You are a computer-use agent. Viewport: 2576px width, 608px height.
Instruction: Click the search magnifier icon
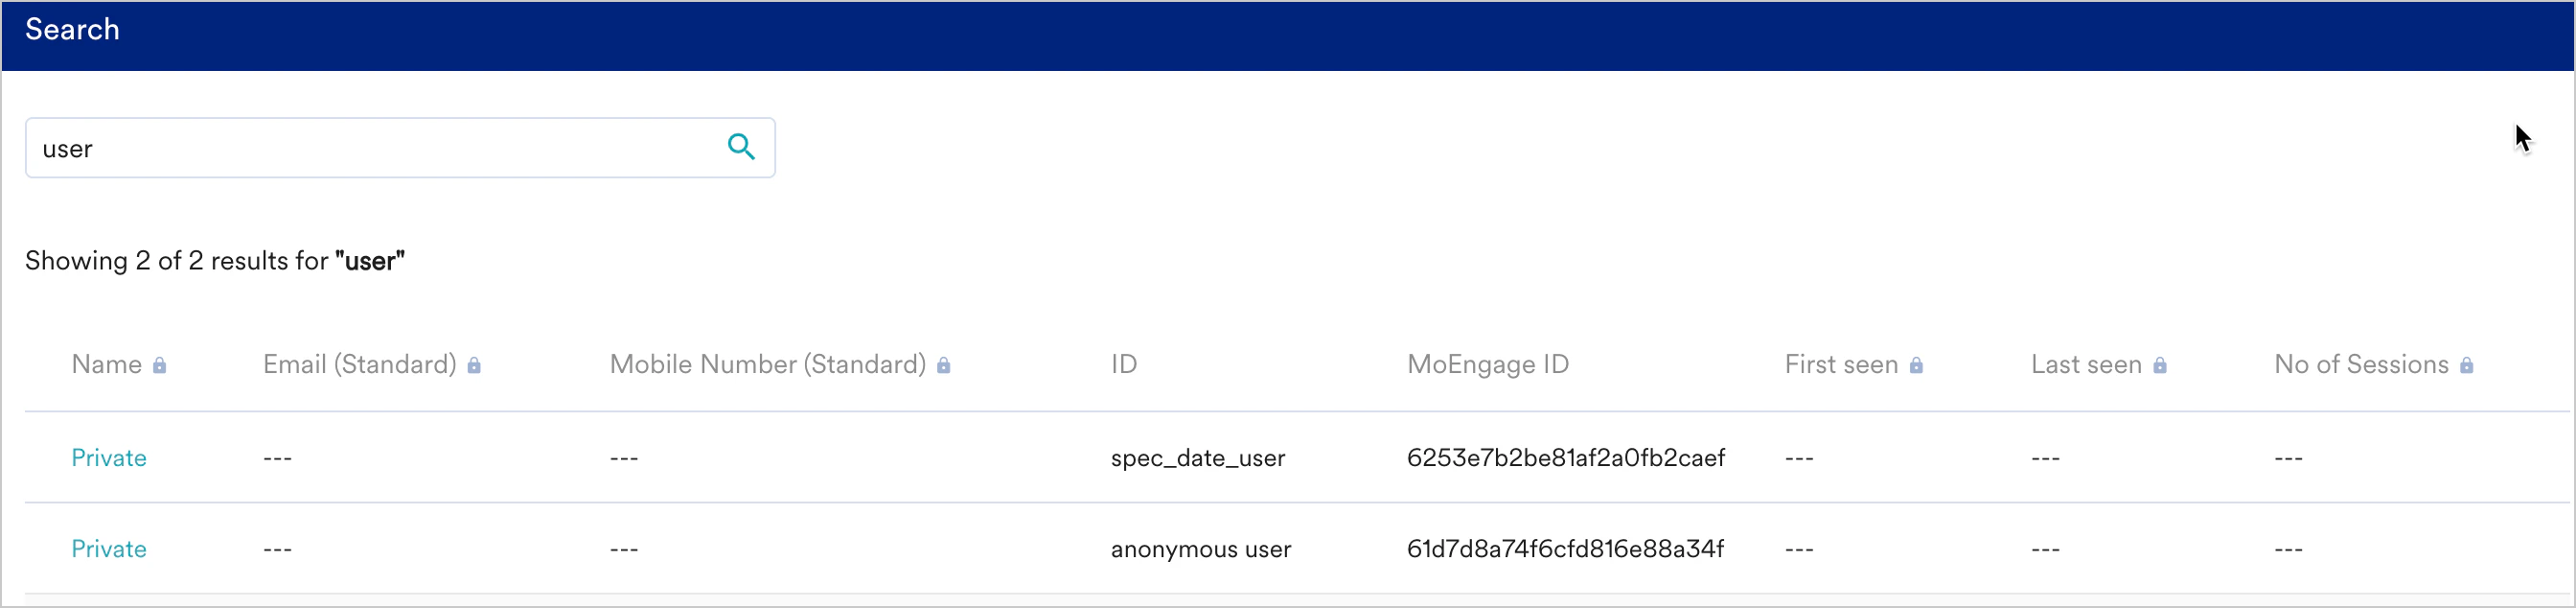pos(741,147)
